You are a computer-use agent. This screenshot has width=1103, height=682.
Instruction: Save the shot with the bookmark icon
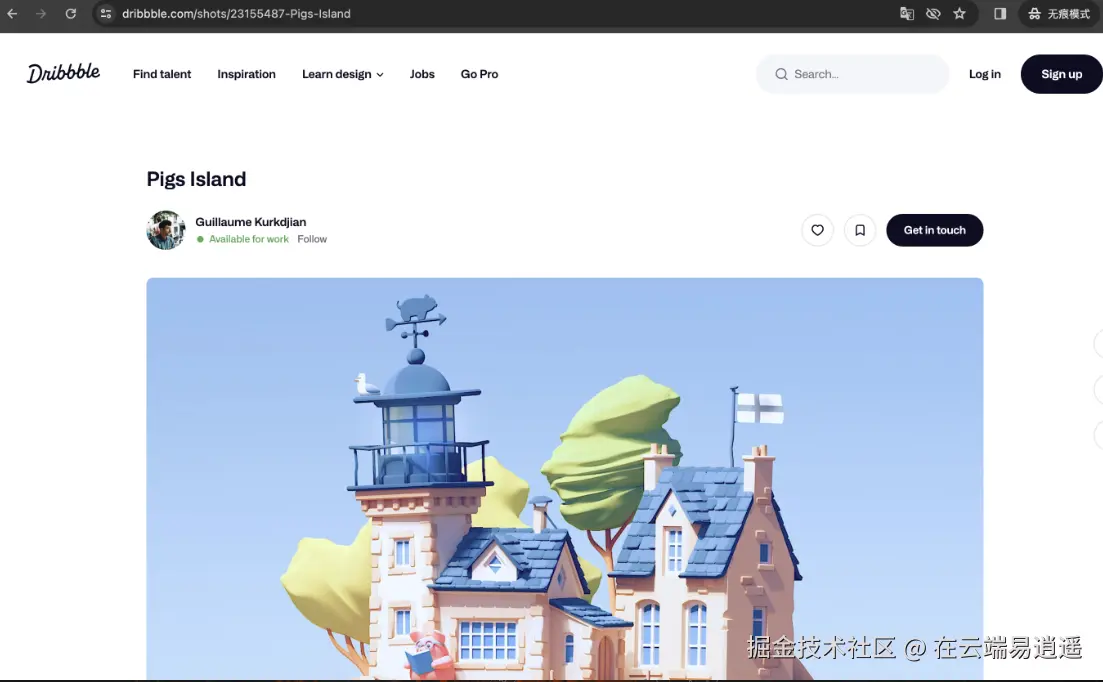[860, 230]
